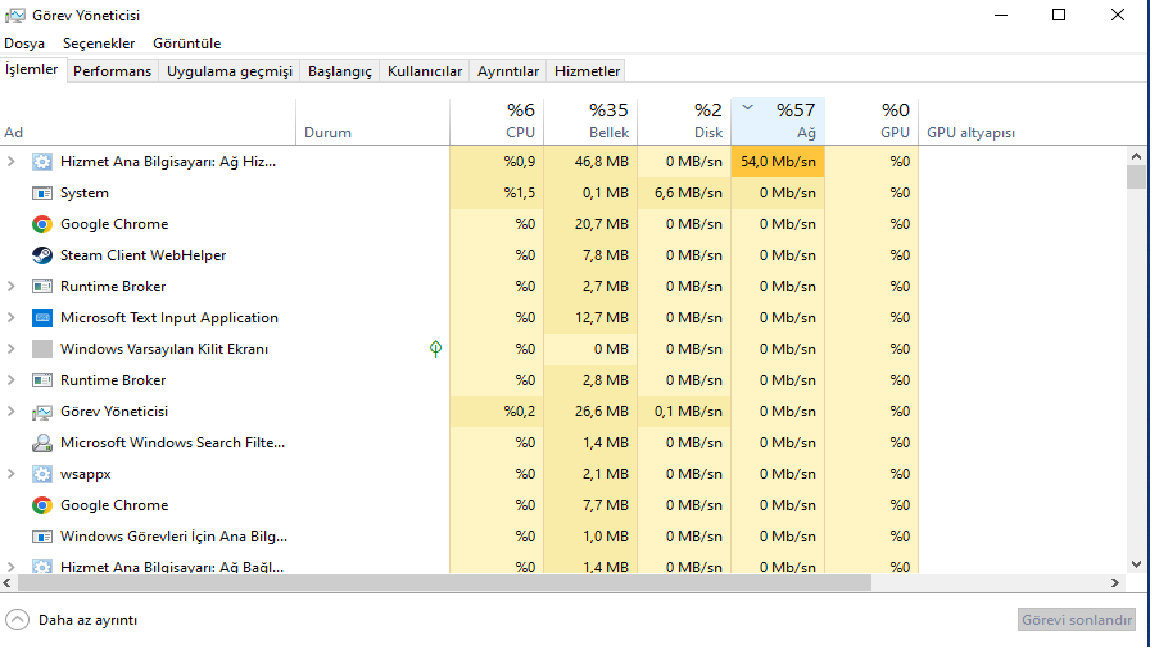Click the Microsoft Windows Search Filter icon
The width and height of the screenshot is (1152, 648).
(42, 443)
